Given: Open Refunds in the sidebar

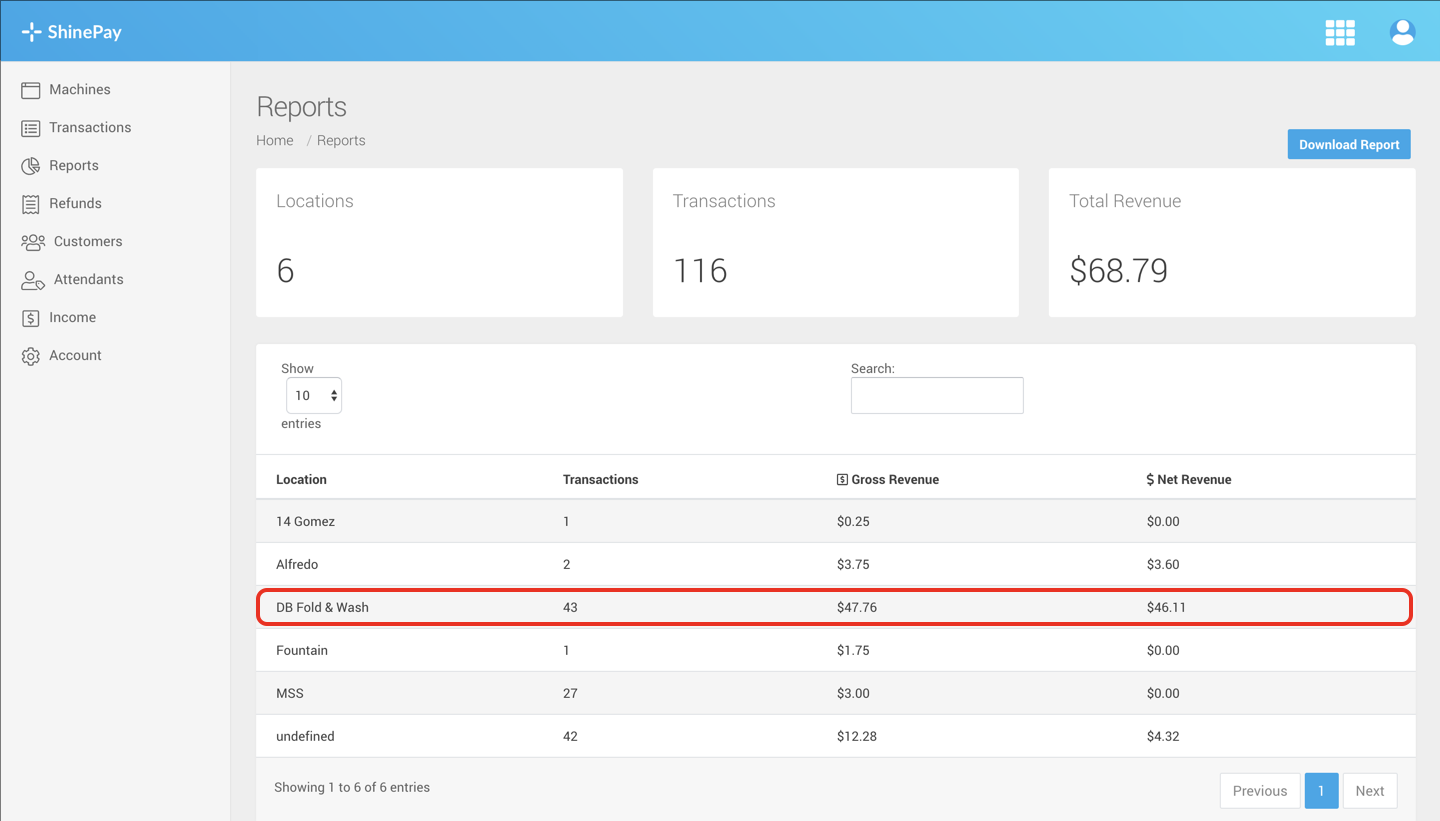Looking at the screenshot, I should point(75,203).
